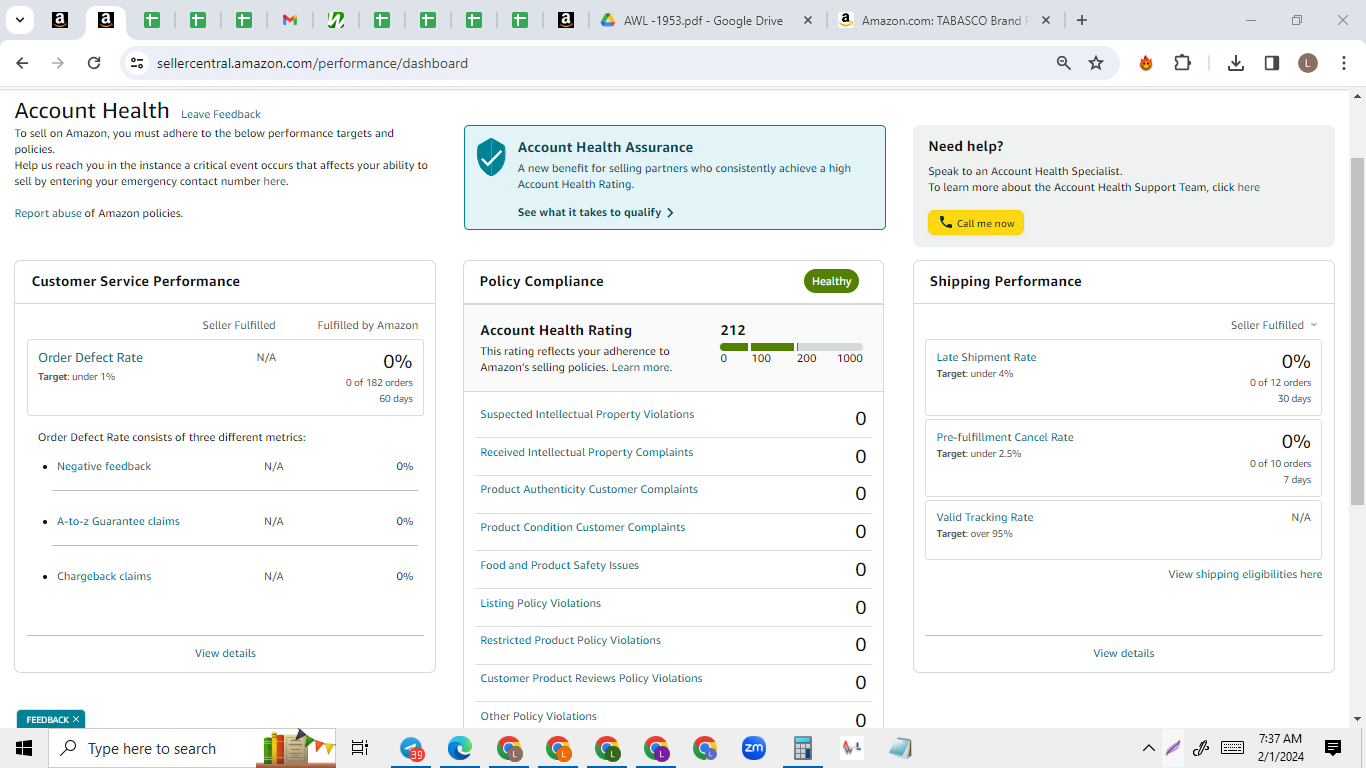Image resolution: width=1366 pixels, height=768 pixels.
Task: Open Restricted Product Policy Violations
Action: tap(570, 640)
